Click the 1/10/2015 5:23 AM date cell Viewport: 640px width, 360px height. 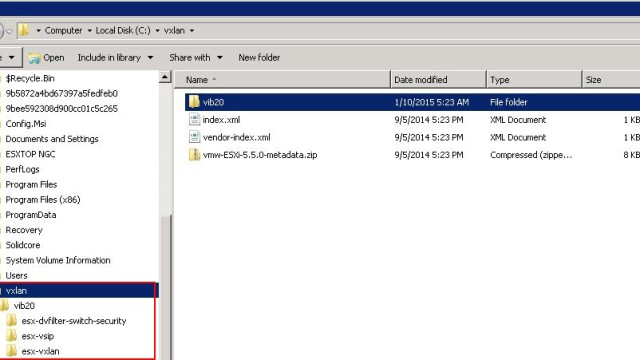click(431, 102)
